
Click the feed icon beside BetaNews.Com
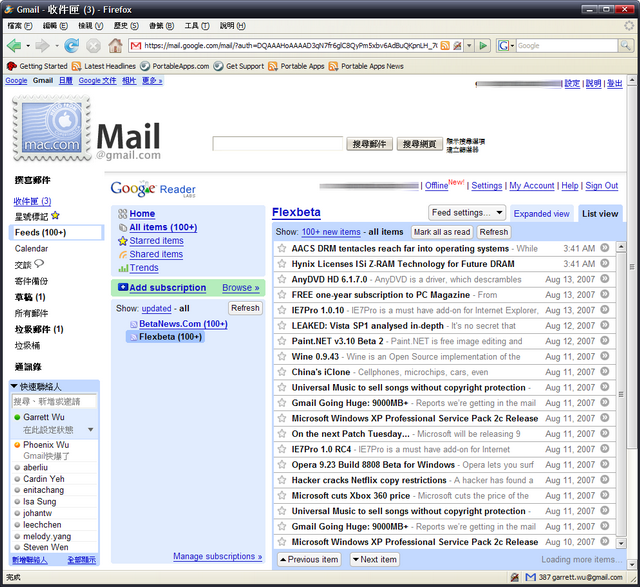click(133, 325)
